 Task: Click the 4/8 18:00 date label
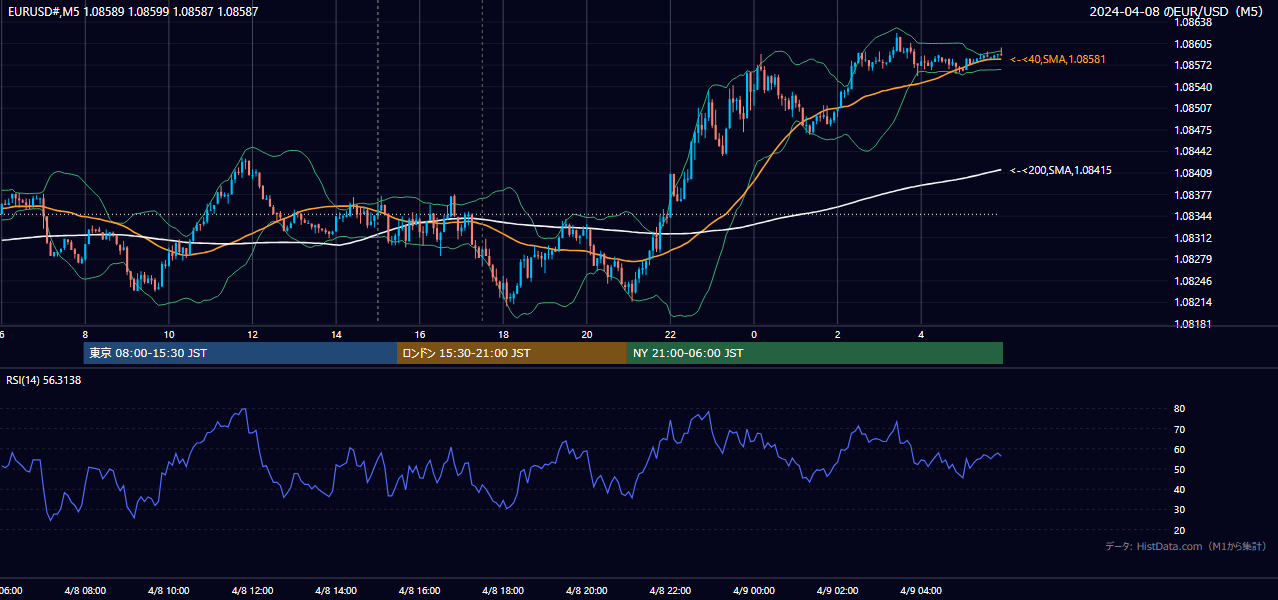[x=503, y=591]
